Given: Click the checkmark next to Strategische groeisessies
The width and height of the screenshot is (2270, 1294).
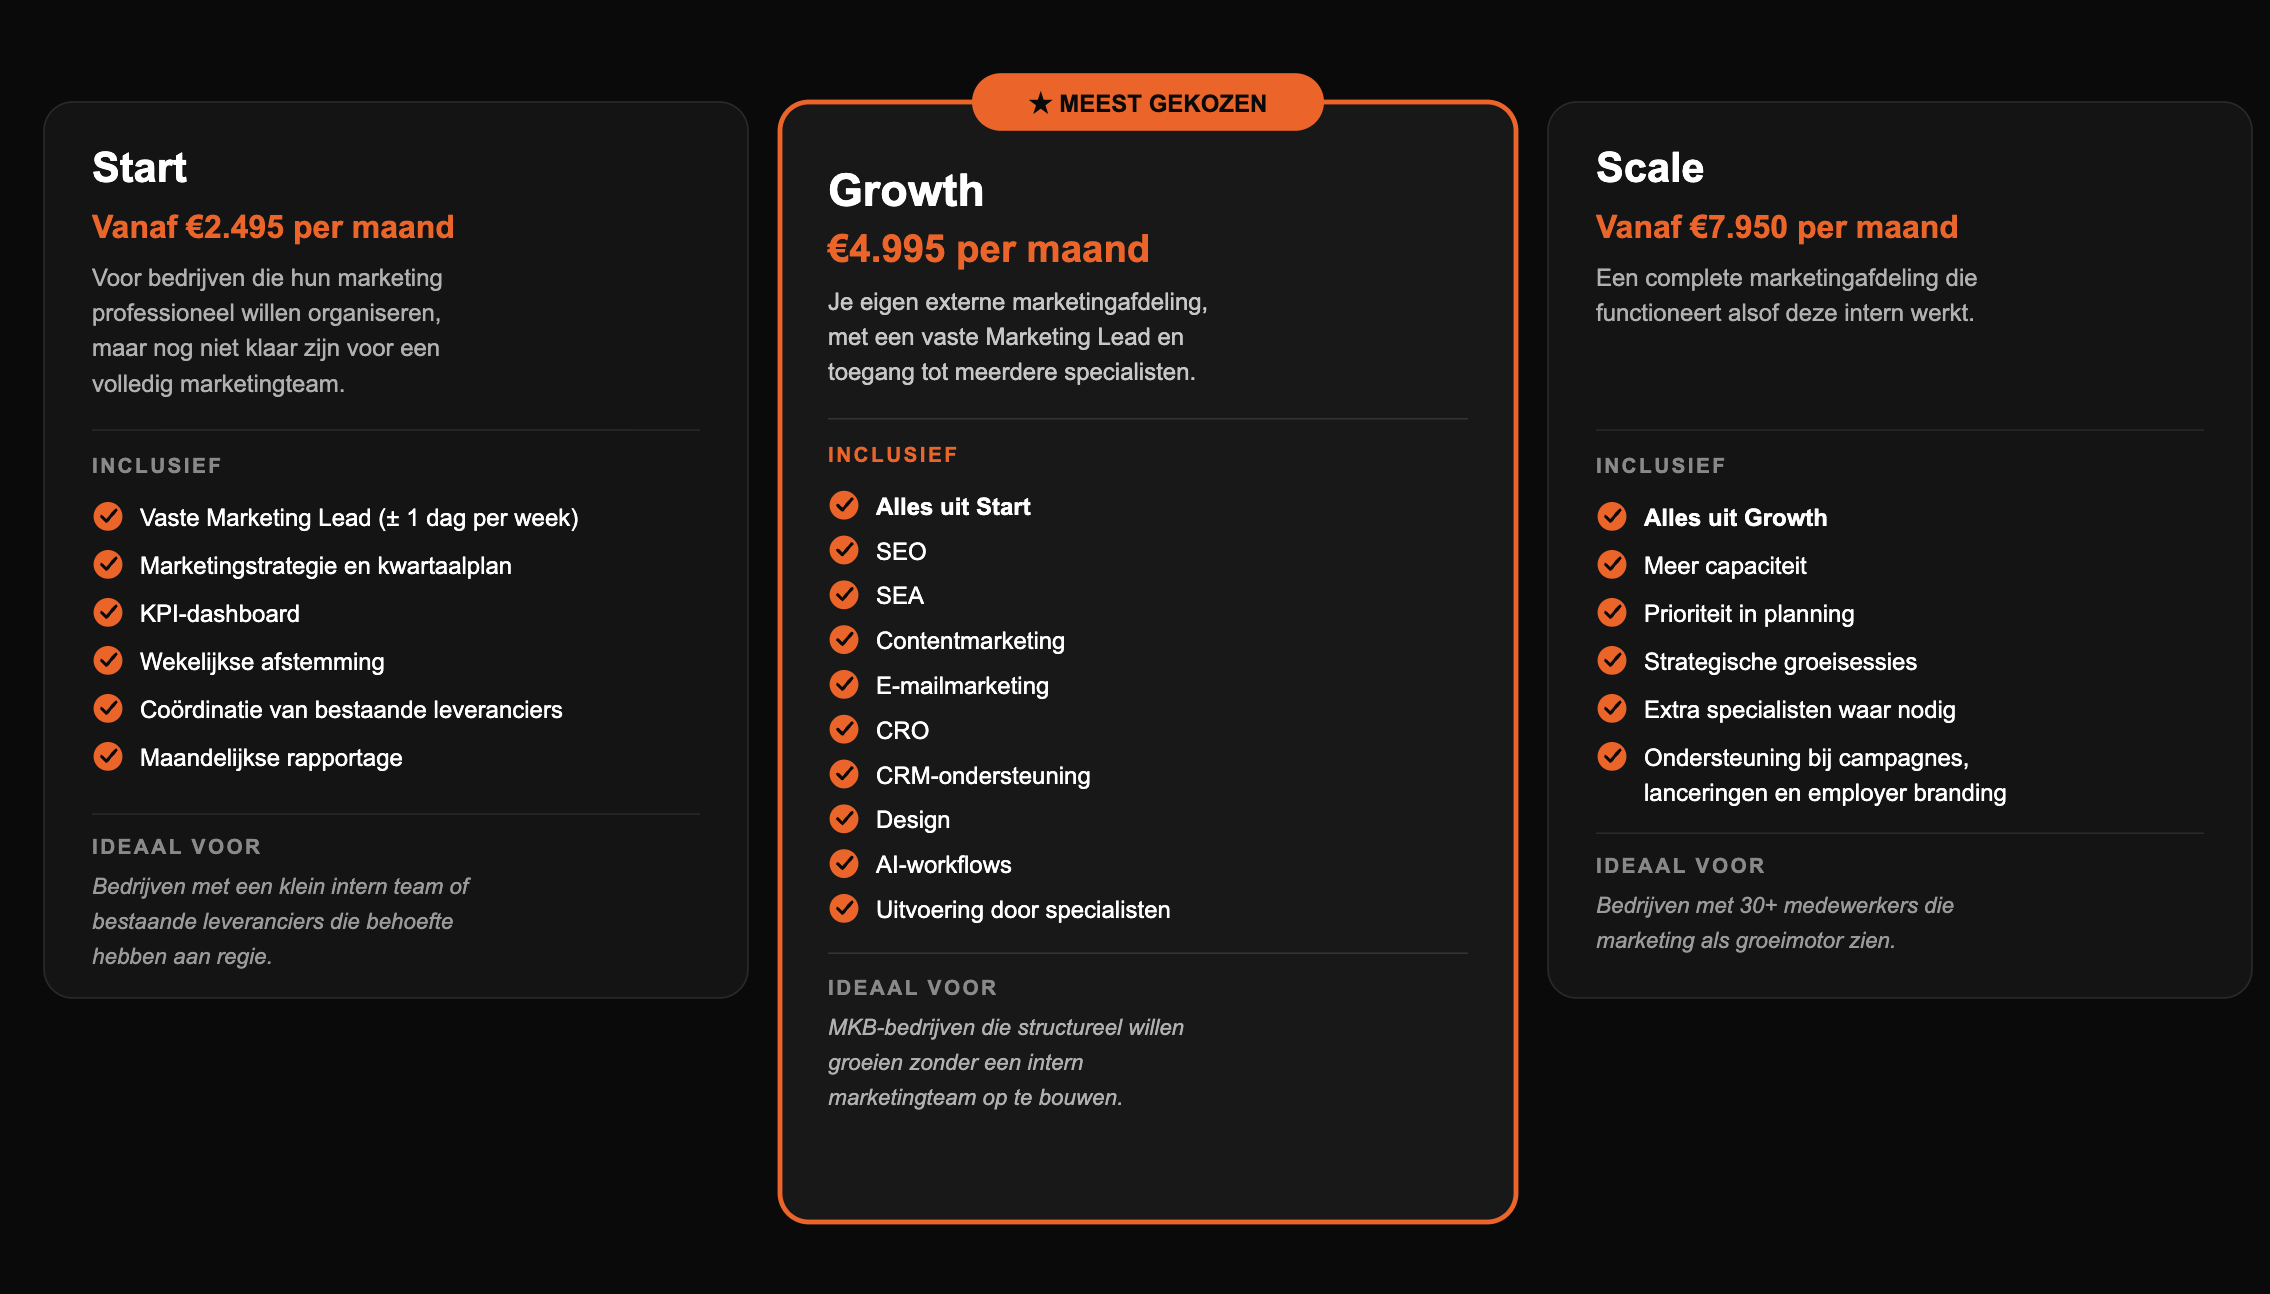Looking at the screenshot, I should pos(1612,660).
